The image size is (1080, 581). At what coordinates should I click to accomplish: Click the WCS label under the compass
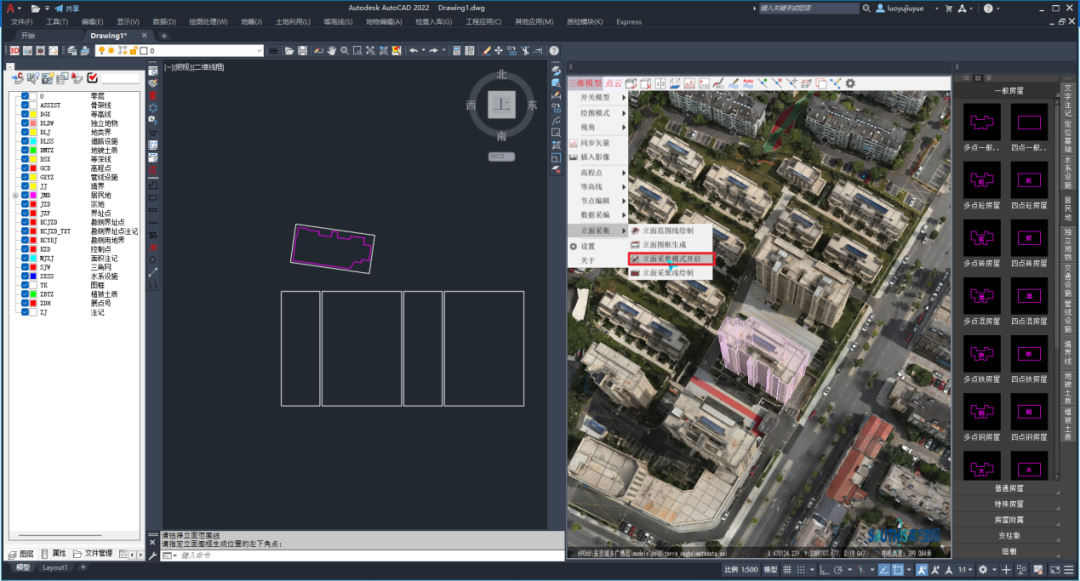(x=501, y=157)
